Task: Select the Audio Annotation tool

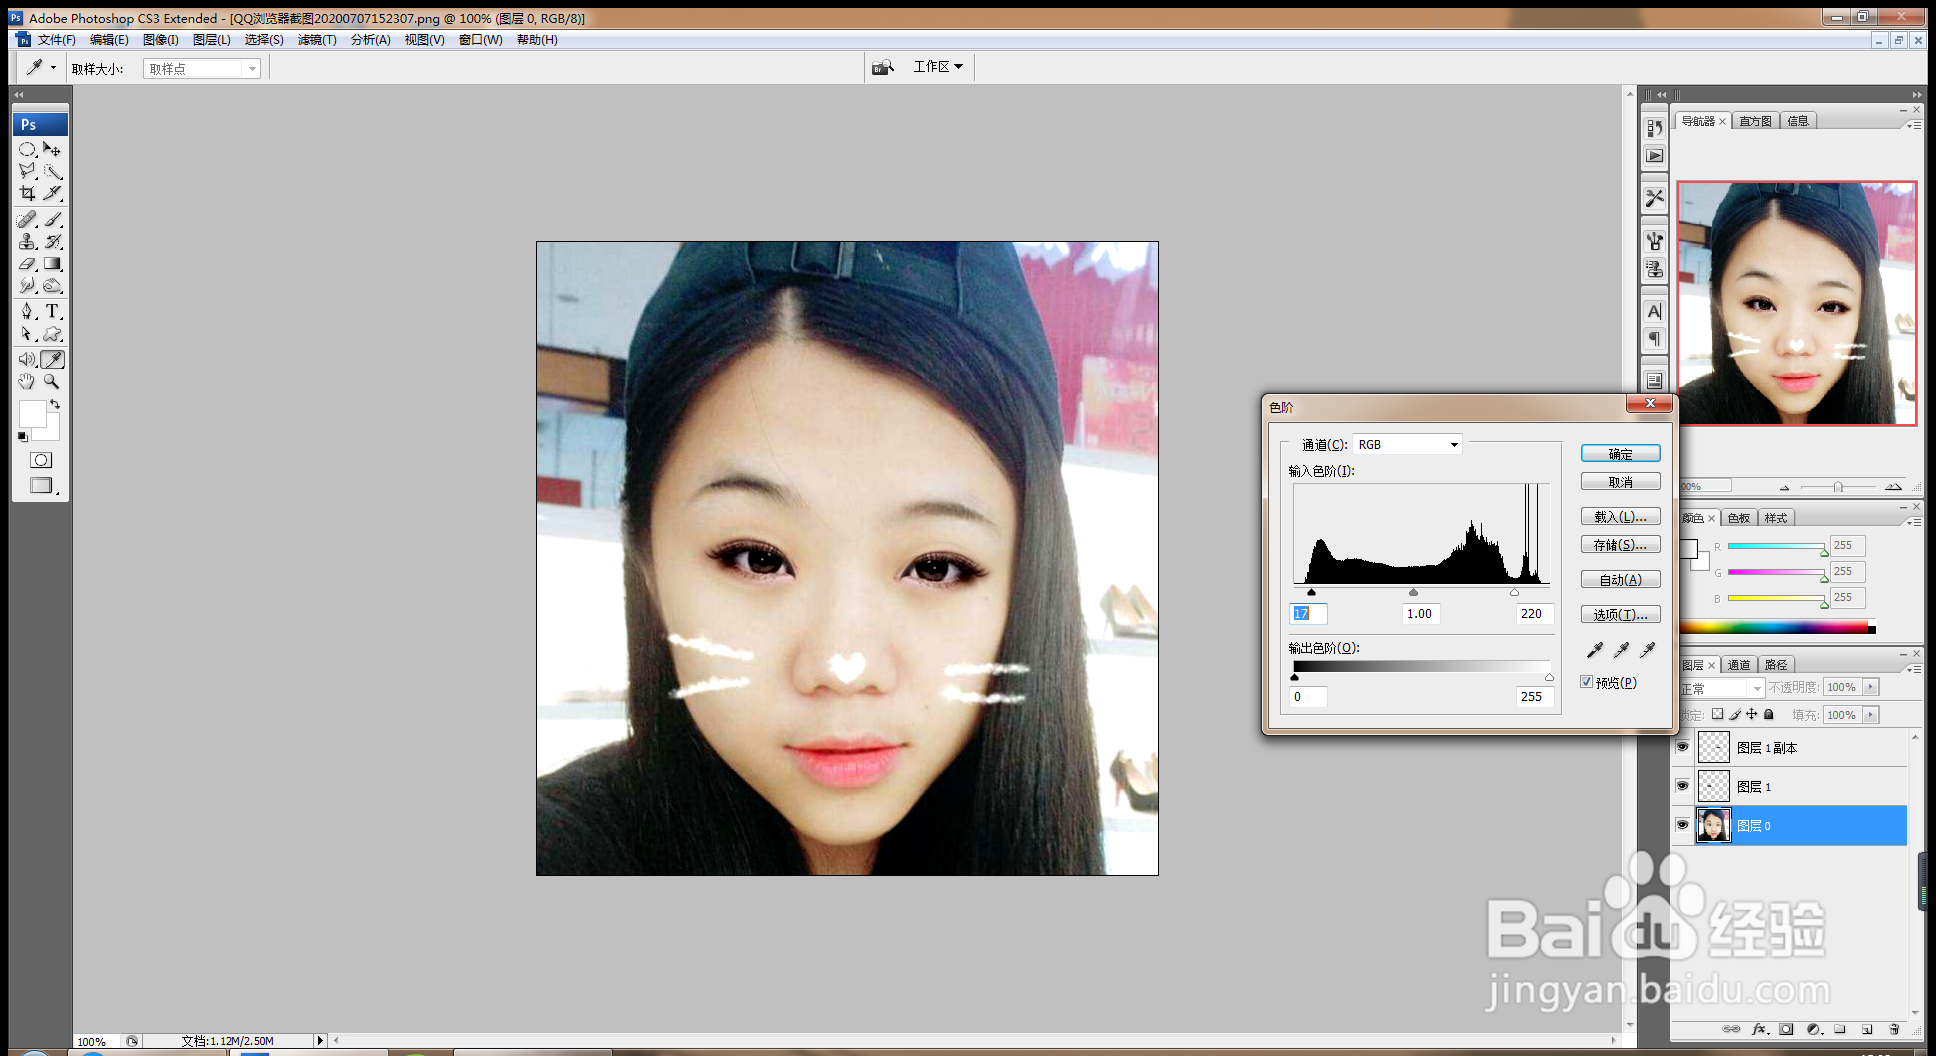Action: 27,359
